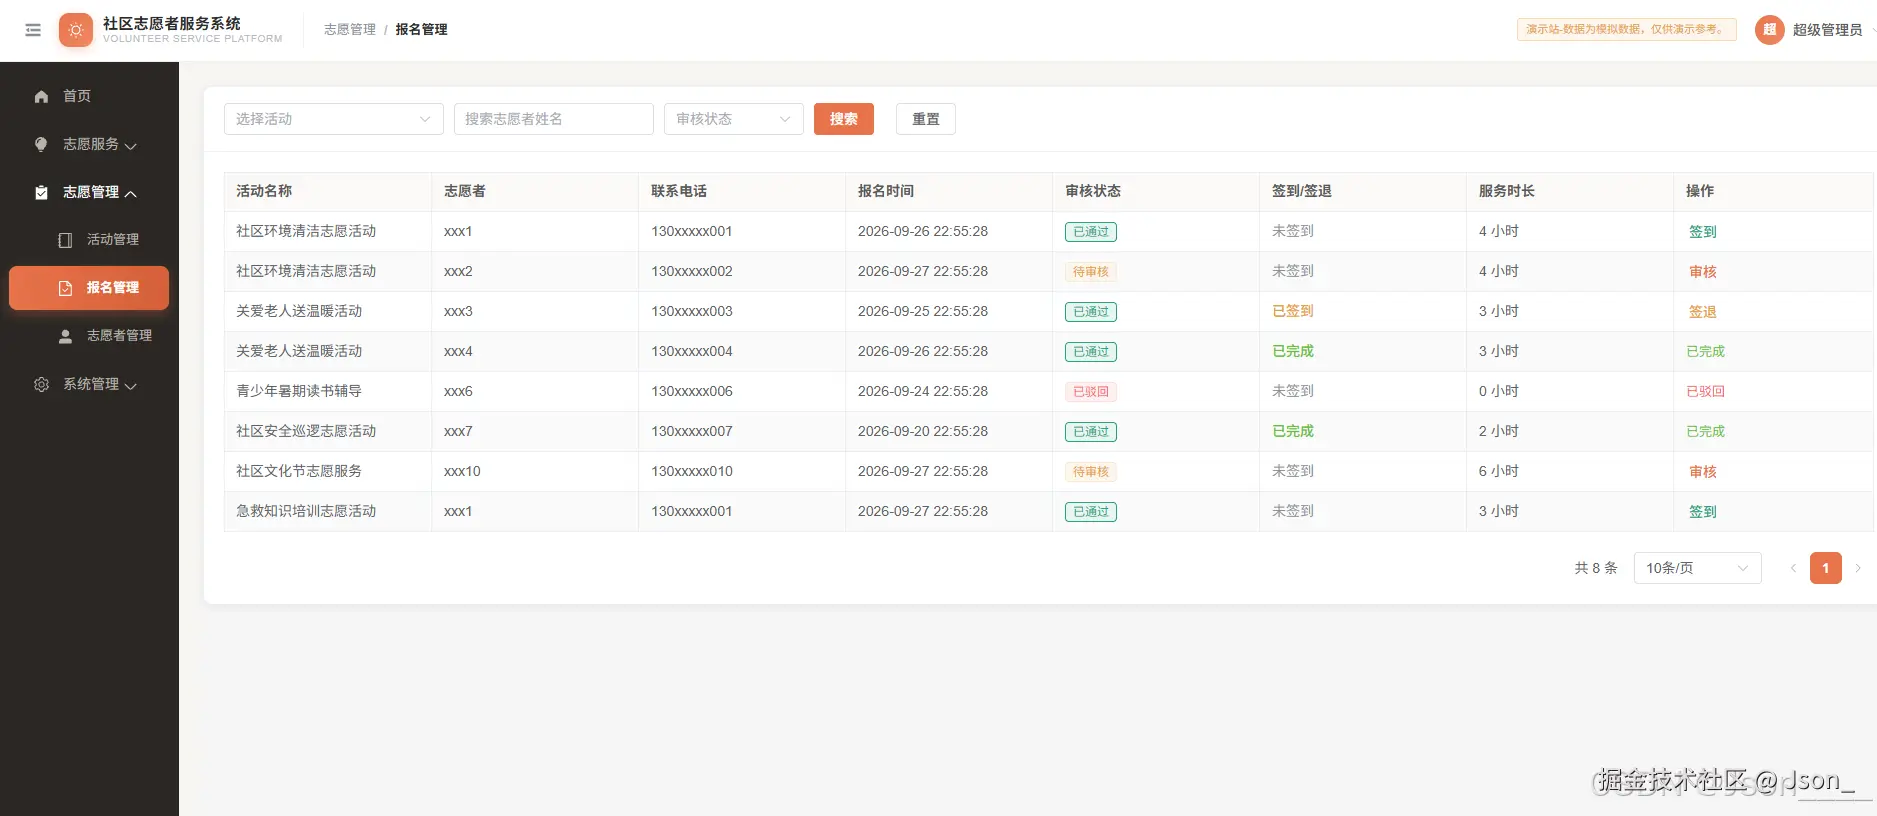Viewport: 1877px width, 816px height.
Task: Click 审核 for volunteer xxx10
Action: [1703, 472]
